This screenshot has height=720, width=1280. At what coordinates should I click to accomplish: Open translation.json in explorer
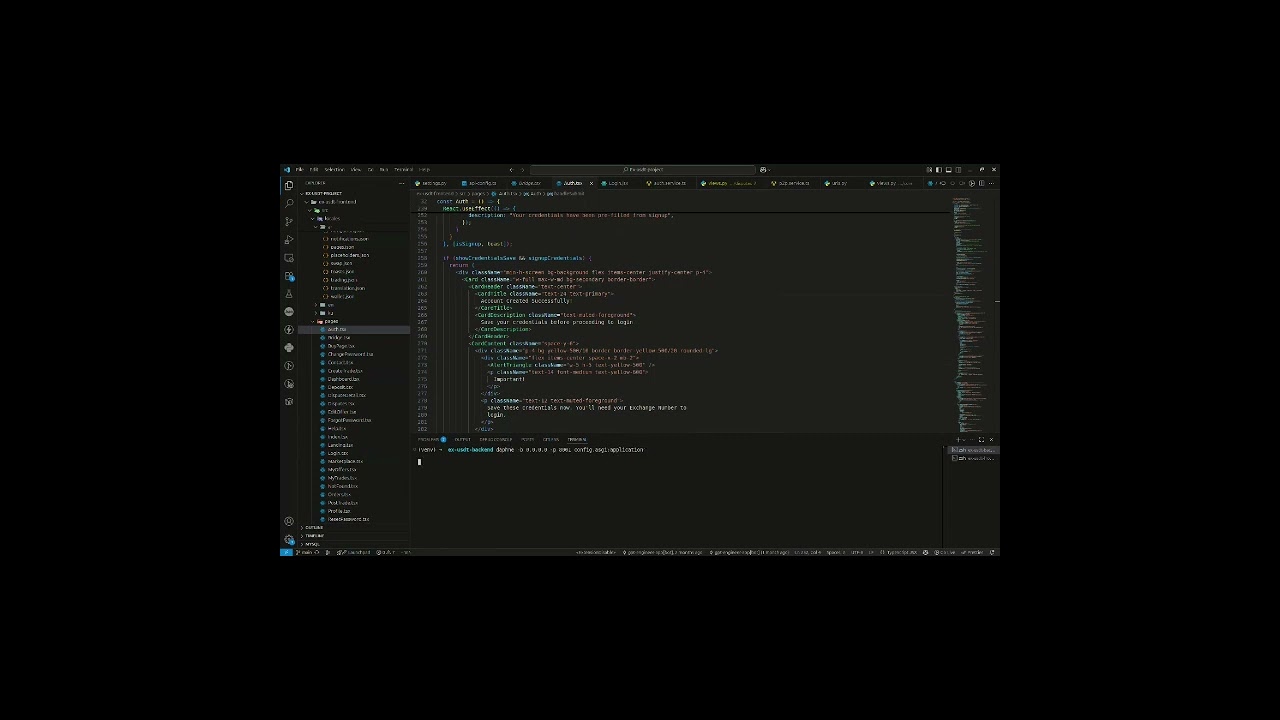(x=354, y=288)
